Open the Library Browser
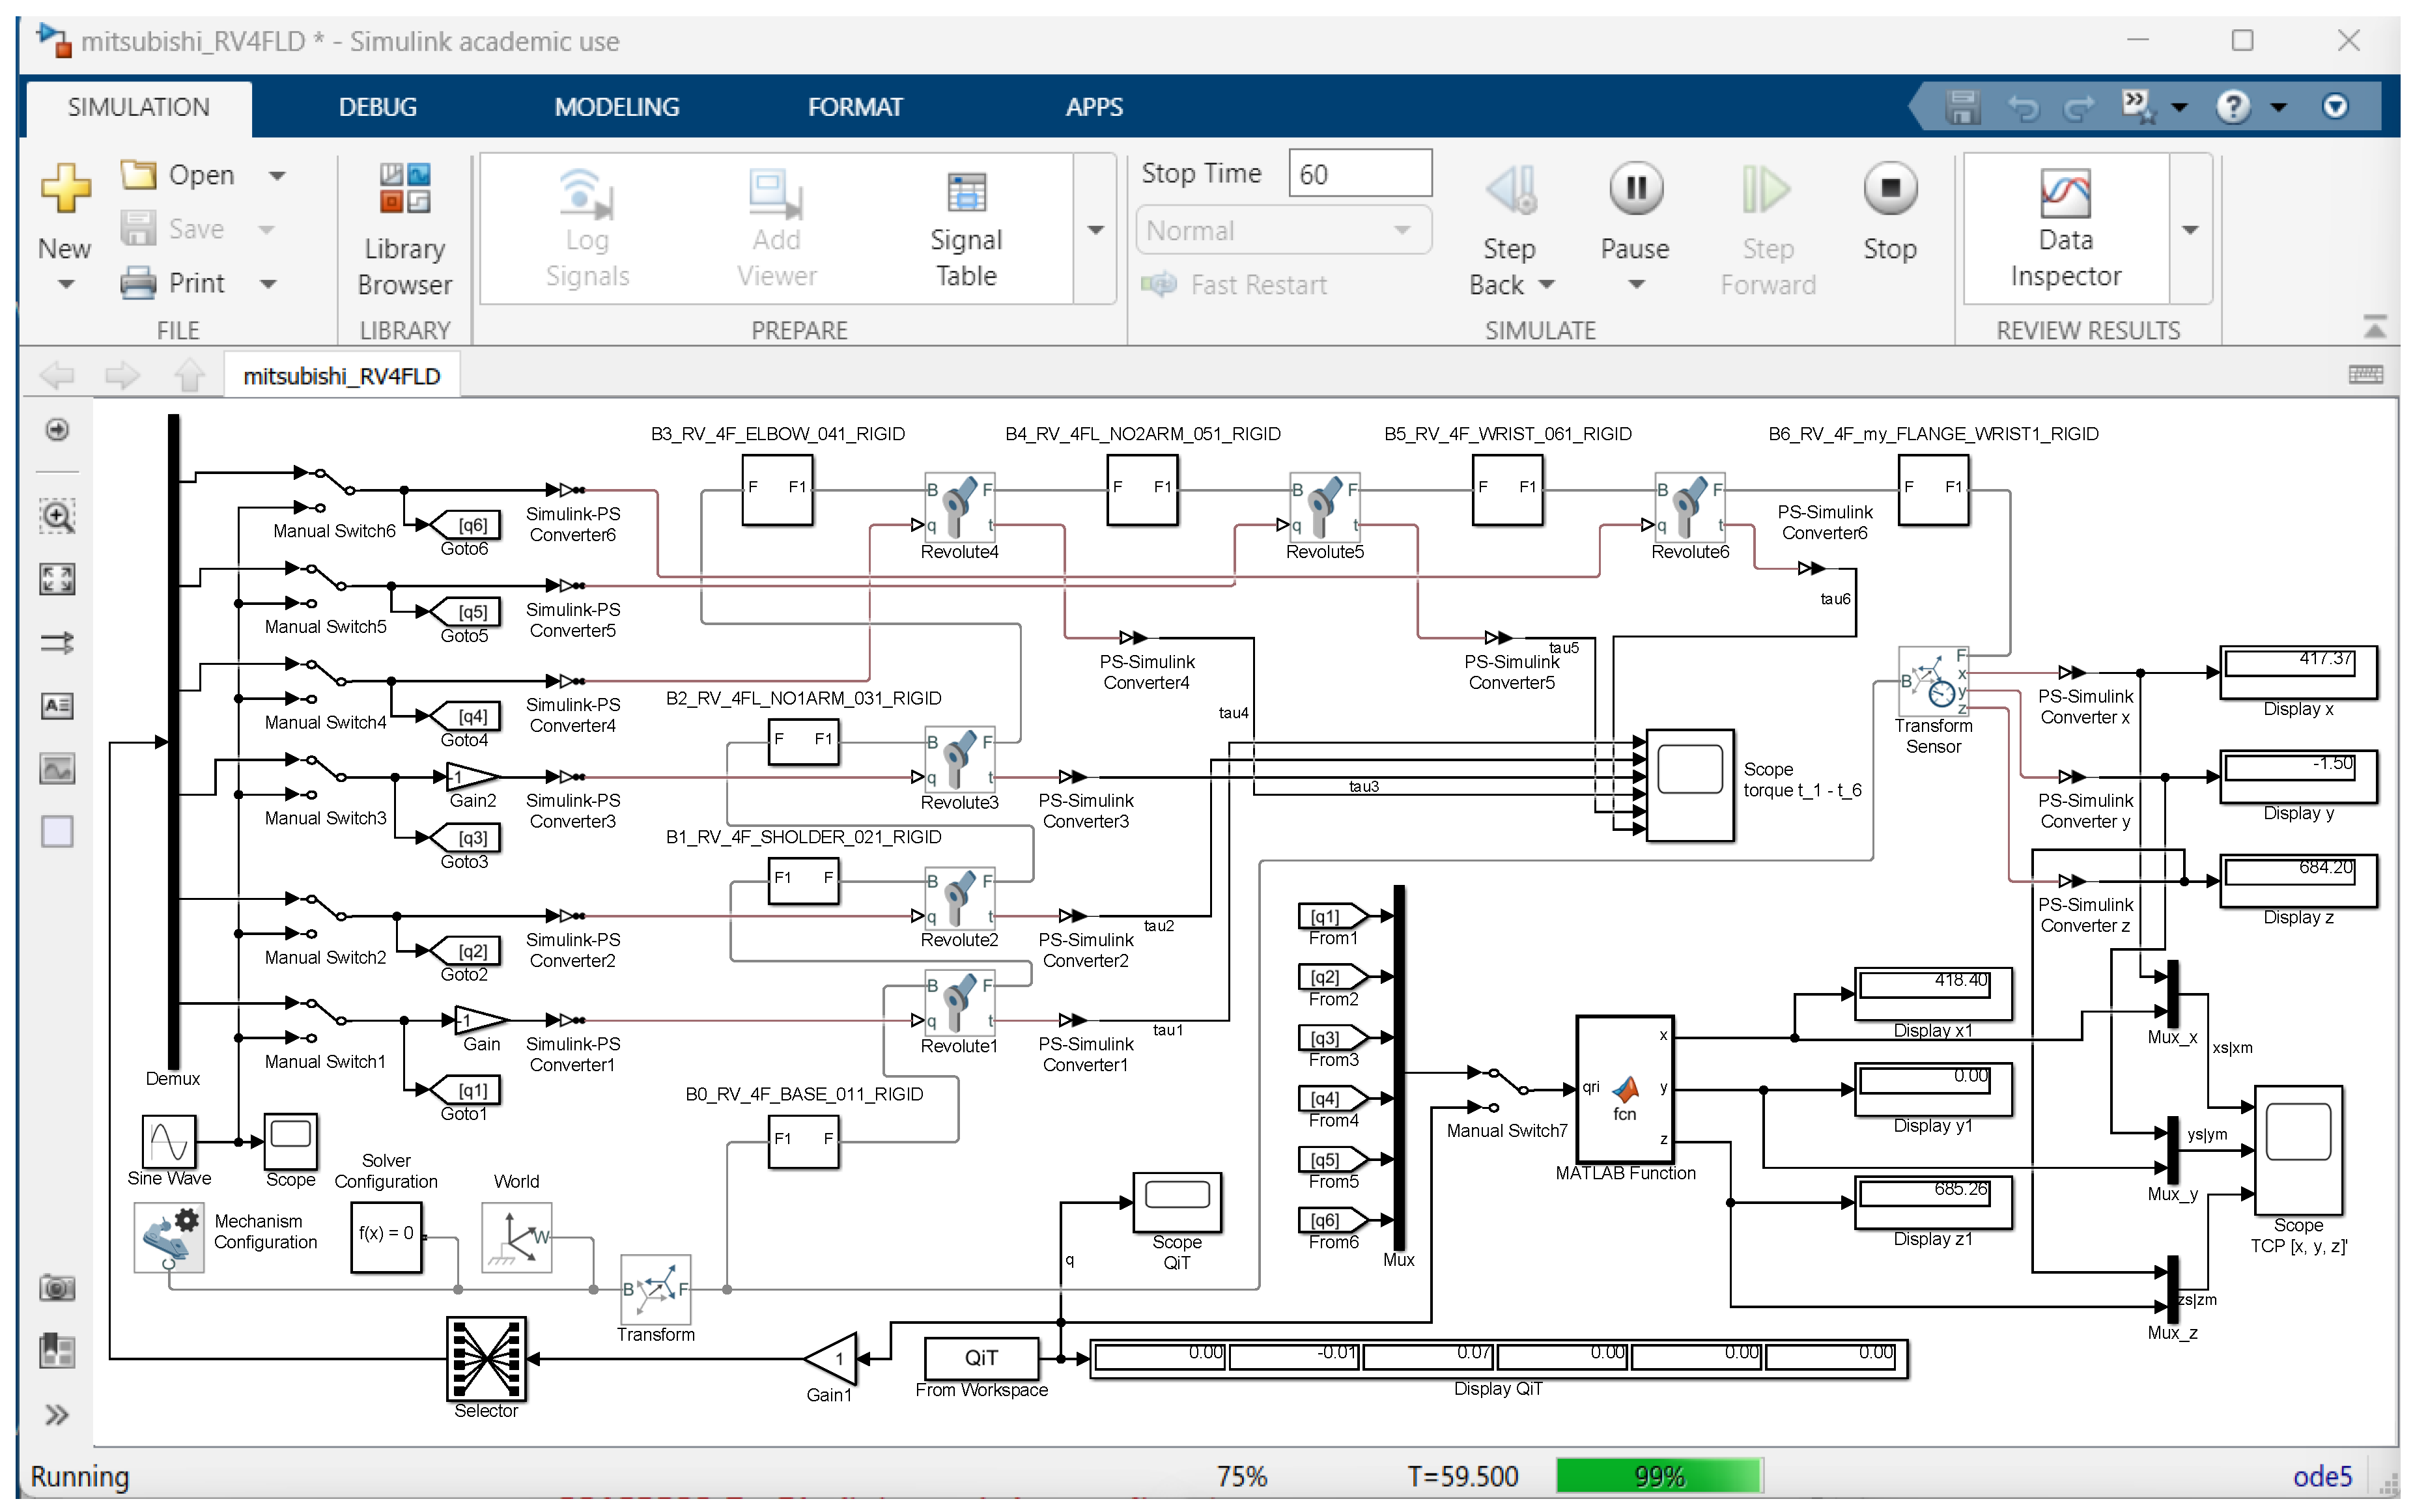 click(404, 230)
